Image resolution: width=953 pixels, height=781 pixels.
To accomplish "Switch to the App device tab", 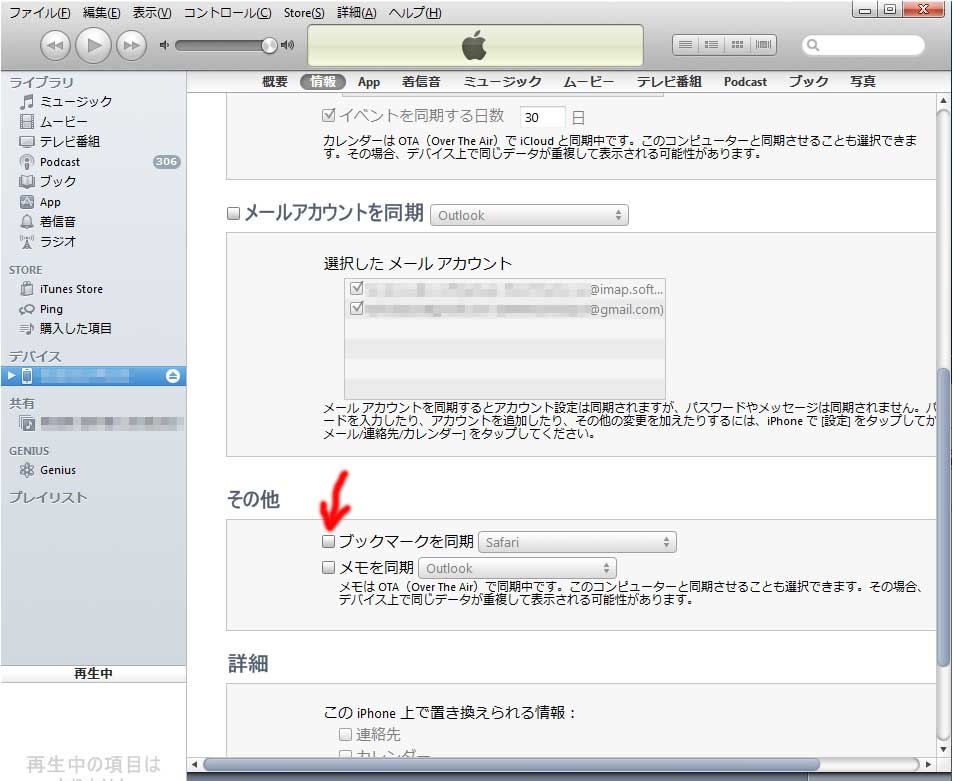I will pos(368,81).
